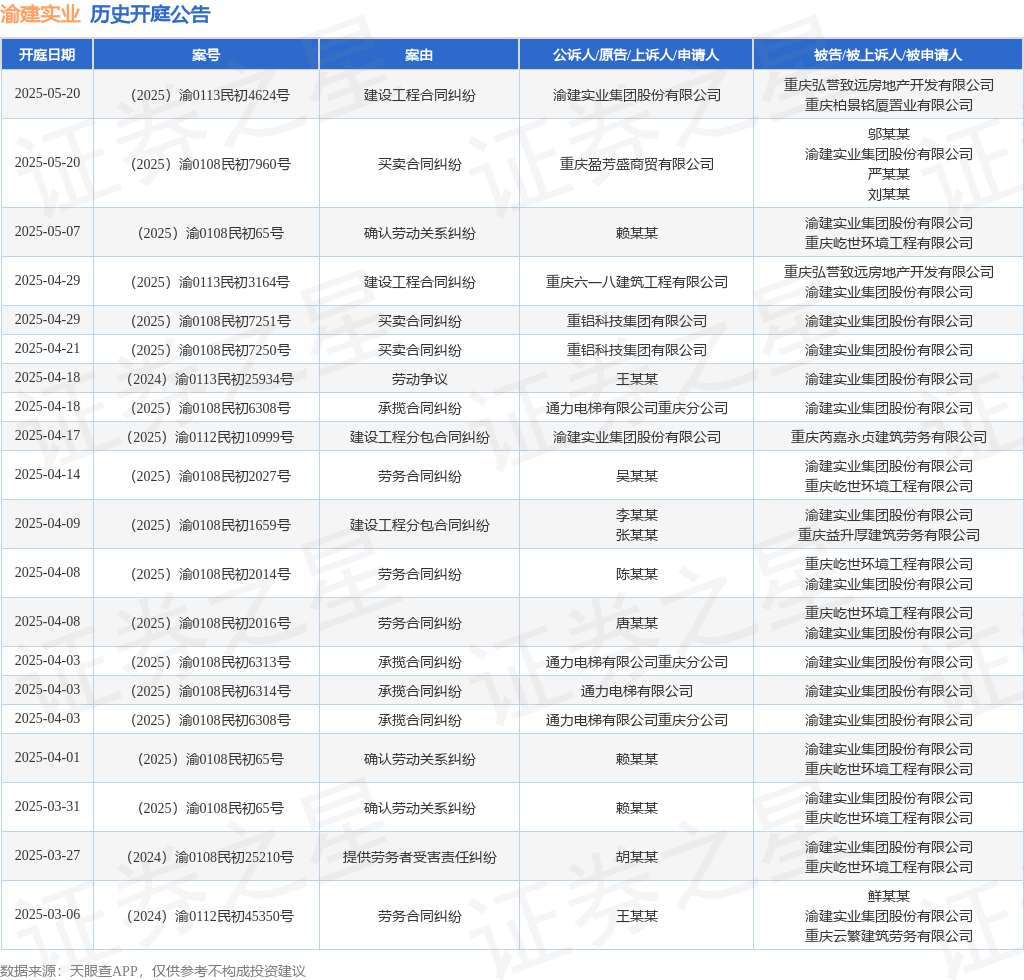Image resolution: width=1024 pixels, height=980 pixels.
Task: Open the 渝建实业 title link
Action: pos(40,14)
